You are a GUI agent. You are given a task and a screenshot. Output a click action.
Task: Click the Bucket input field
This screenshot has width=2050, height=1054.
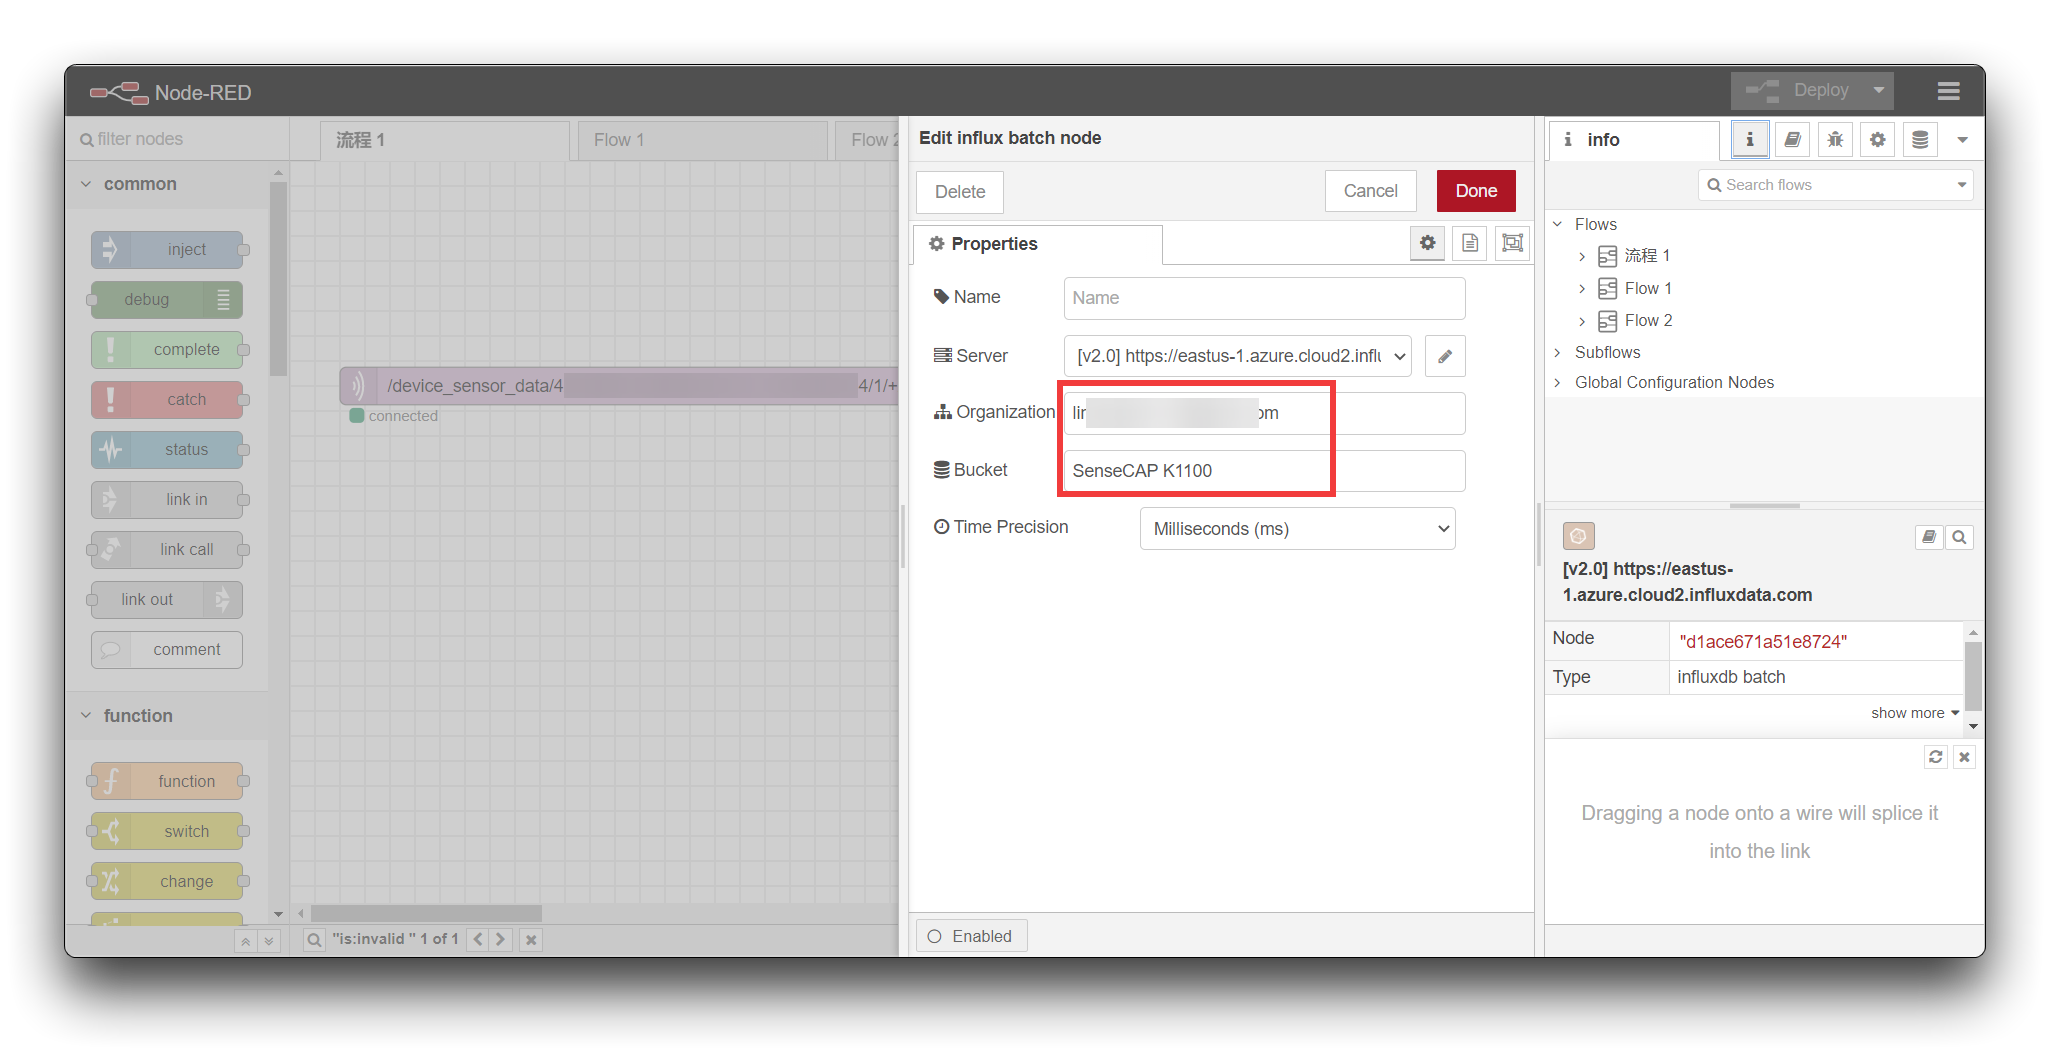1264,471
